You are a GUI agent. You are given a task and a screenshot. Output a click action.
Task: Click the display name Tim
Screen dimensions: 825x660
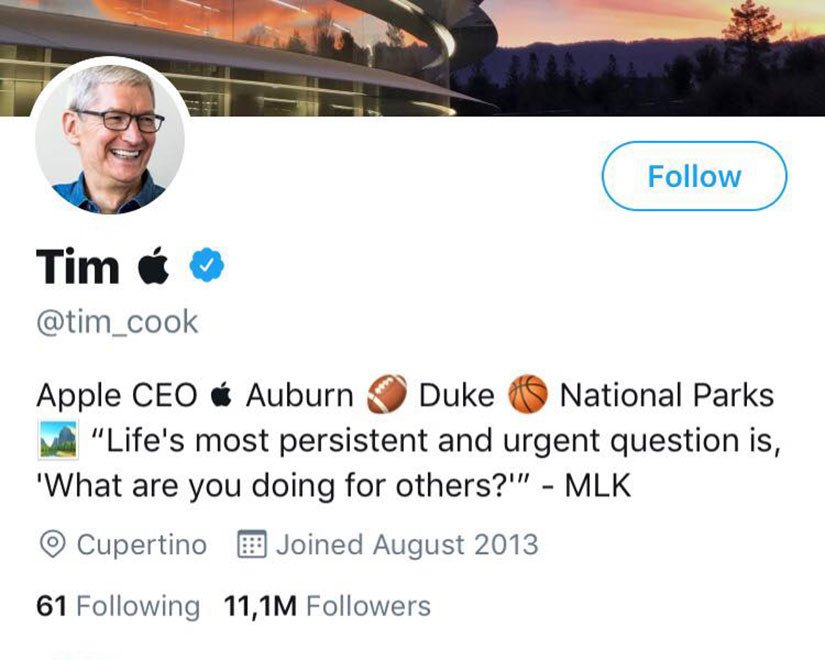(x=77, y=267)
